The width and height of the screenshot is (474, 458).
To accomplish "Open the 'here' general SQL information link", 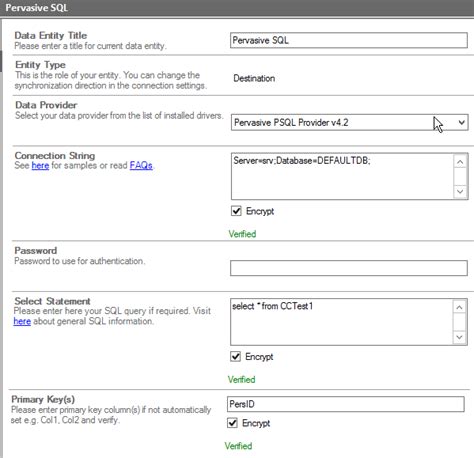I will click(x=22, y=321).
